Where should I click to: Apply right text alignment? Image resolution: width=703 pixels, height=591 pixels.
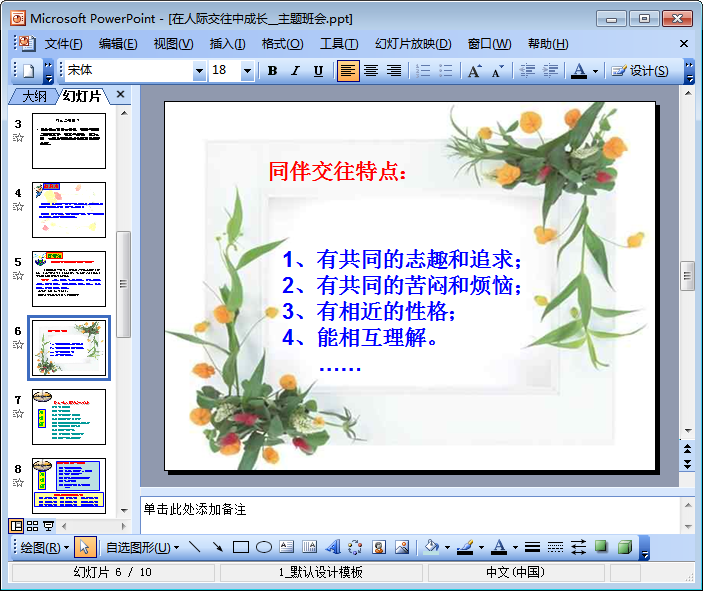[x=394, y=71]
